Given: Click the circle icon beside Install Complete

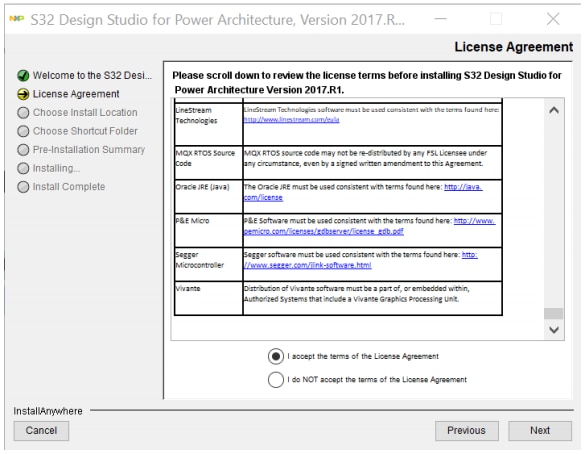Looking at the screenshot, I should pyautogui.click(x=23, y=187).
